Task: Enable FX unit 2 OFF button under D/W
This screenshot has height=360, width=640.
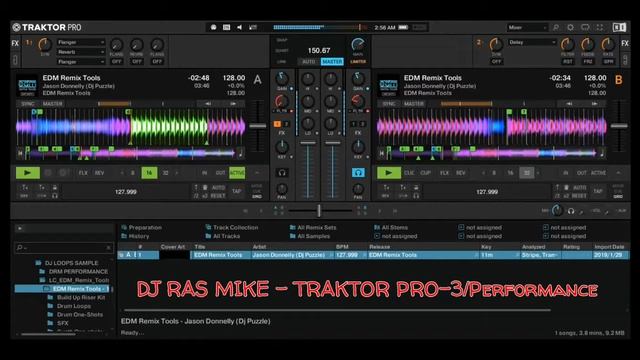Action: [x=496, y=62]
